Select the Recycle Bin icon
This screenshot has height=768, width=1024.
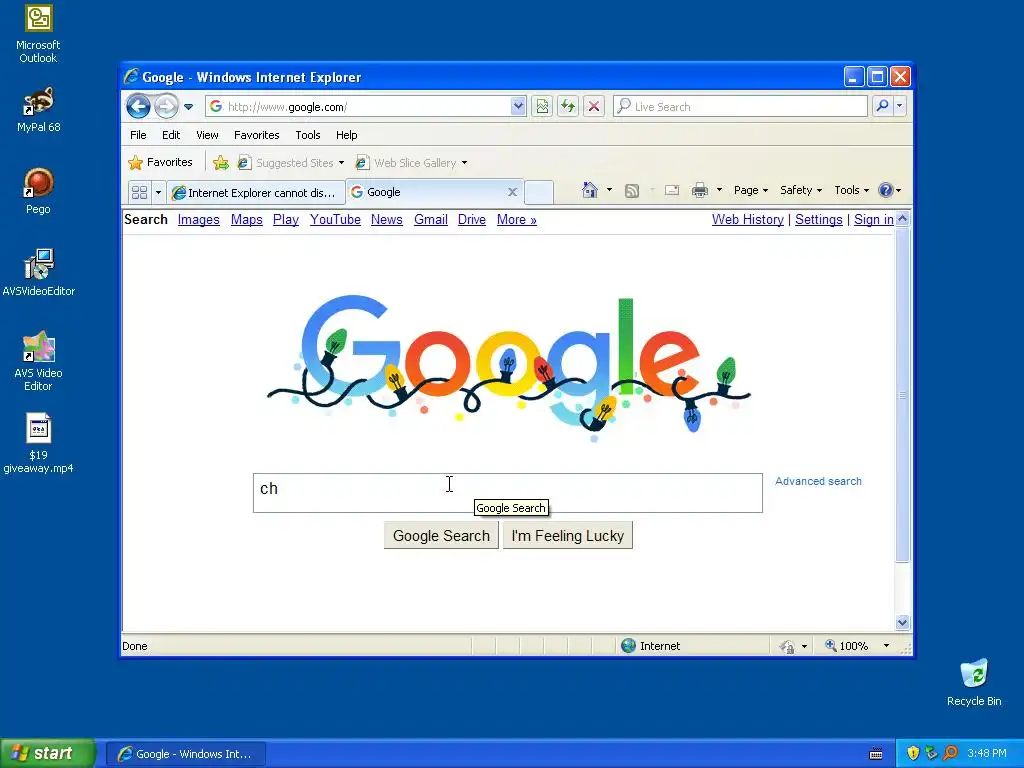tap(974, 683)
